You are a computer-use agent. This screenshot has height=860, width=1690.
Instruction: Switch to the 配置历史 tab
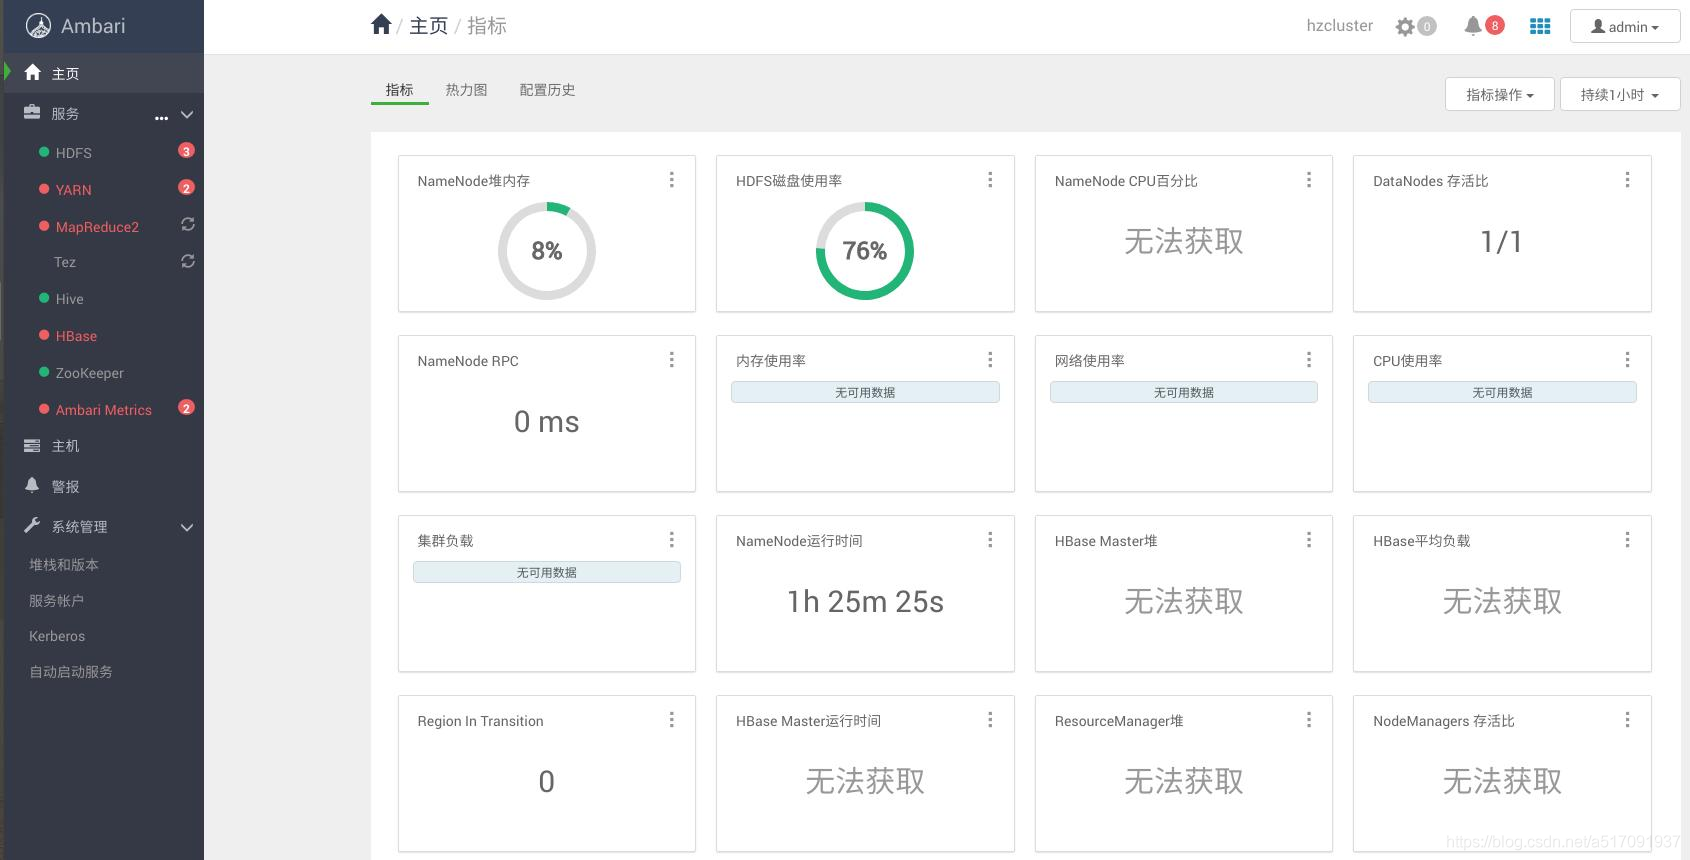point(547,90)
